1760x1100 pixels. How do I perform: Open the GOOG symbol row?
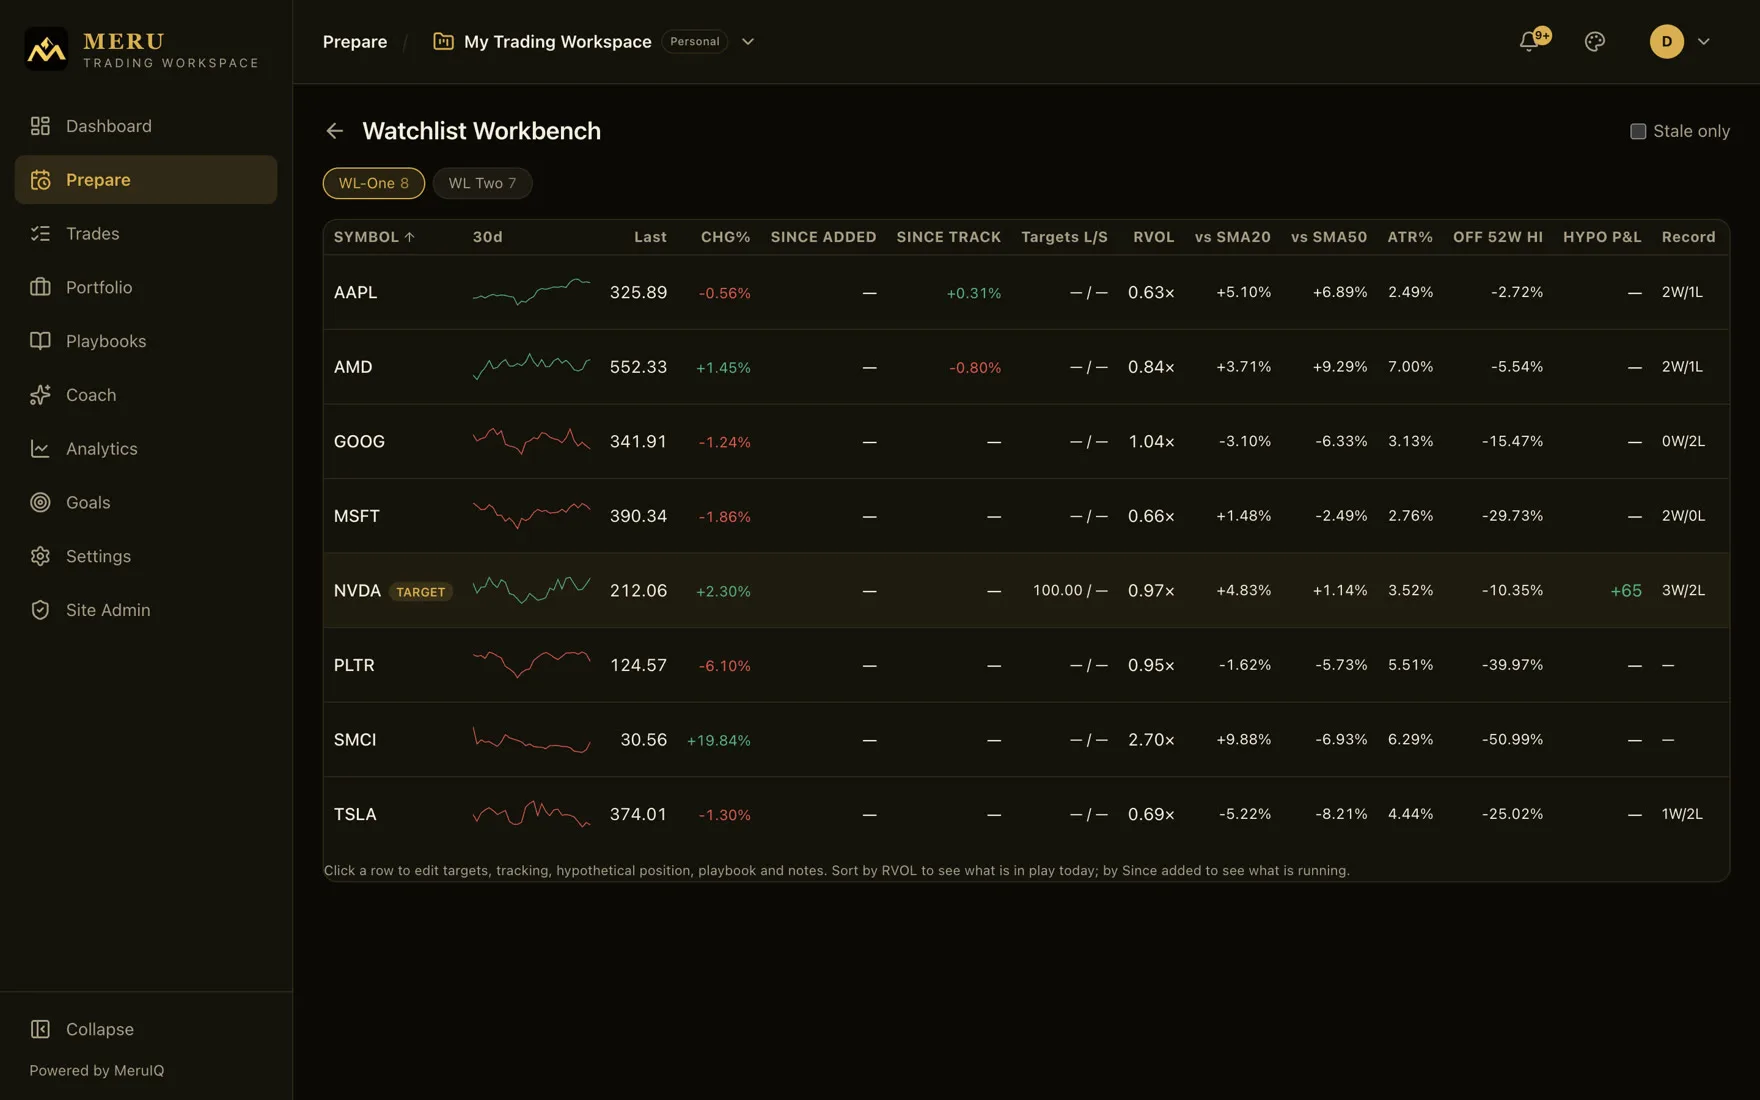tap(1026, 441)
